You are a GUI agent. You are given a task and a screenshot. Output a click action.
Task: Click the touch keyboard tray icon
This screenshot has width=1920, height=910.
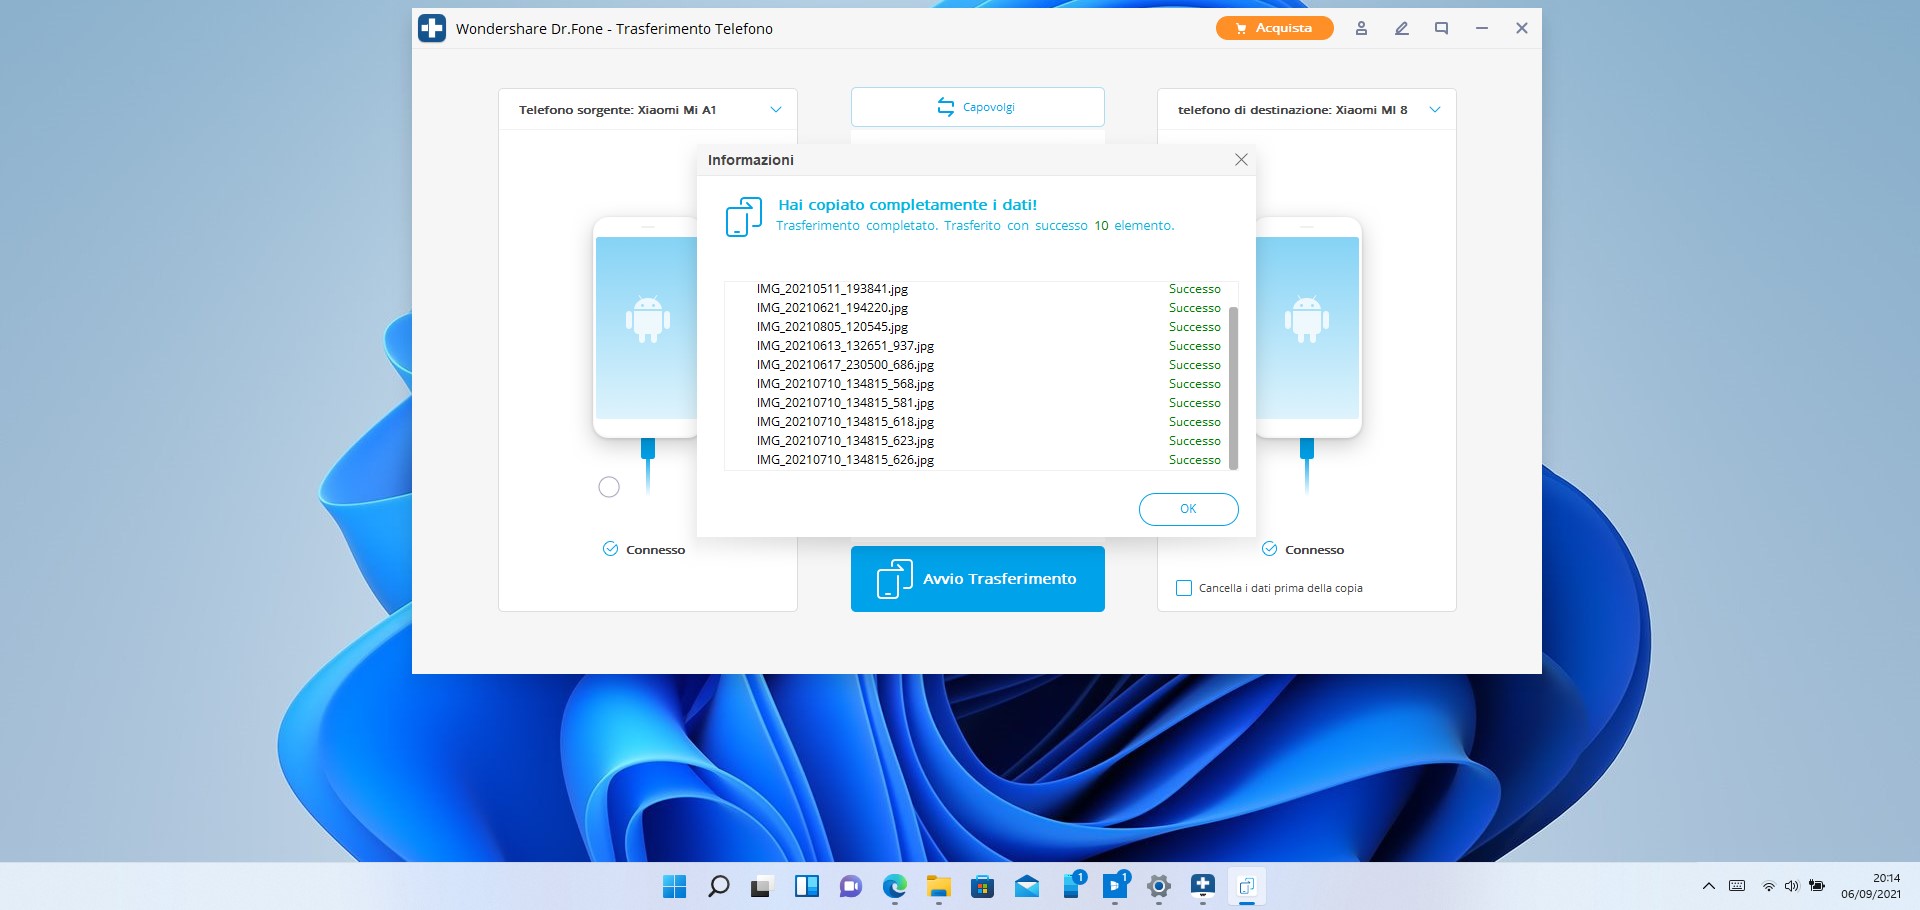point(1737,886)
